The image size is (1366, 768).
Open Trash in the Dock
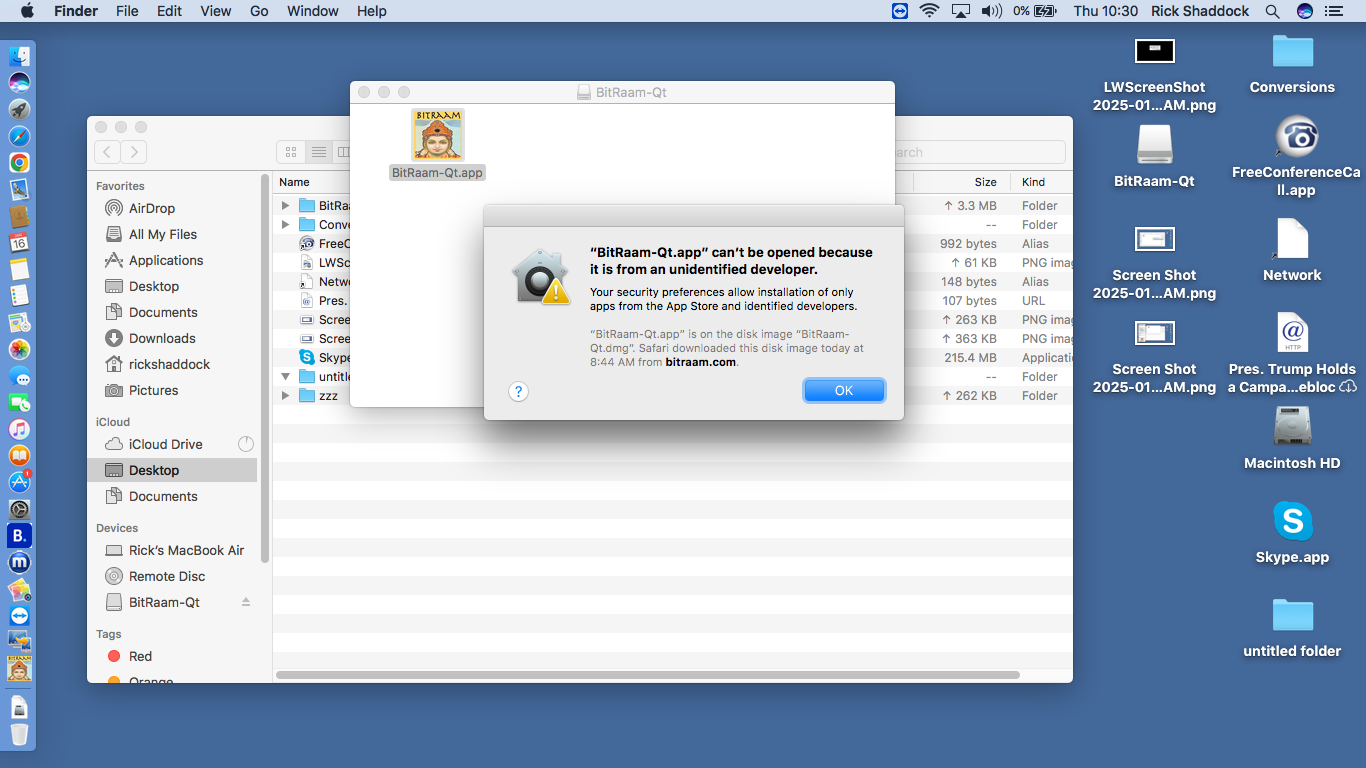19,735
